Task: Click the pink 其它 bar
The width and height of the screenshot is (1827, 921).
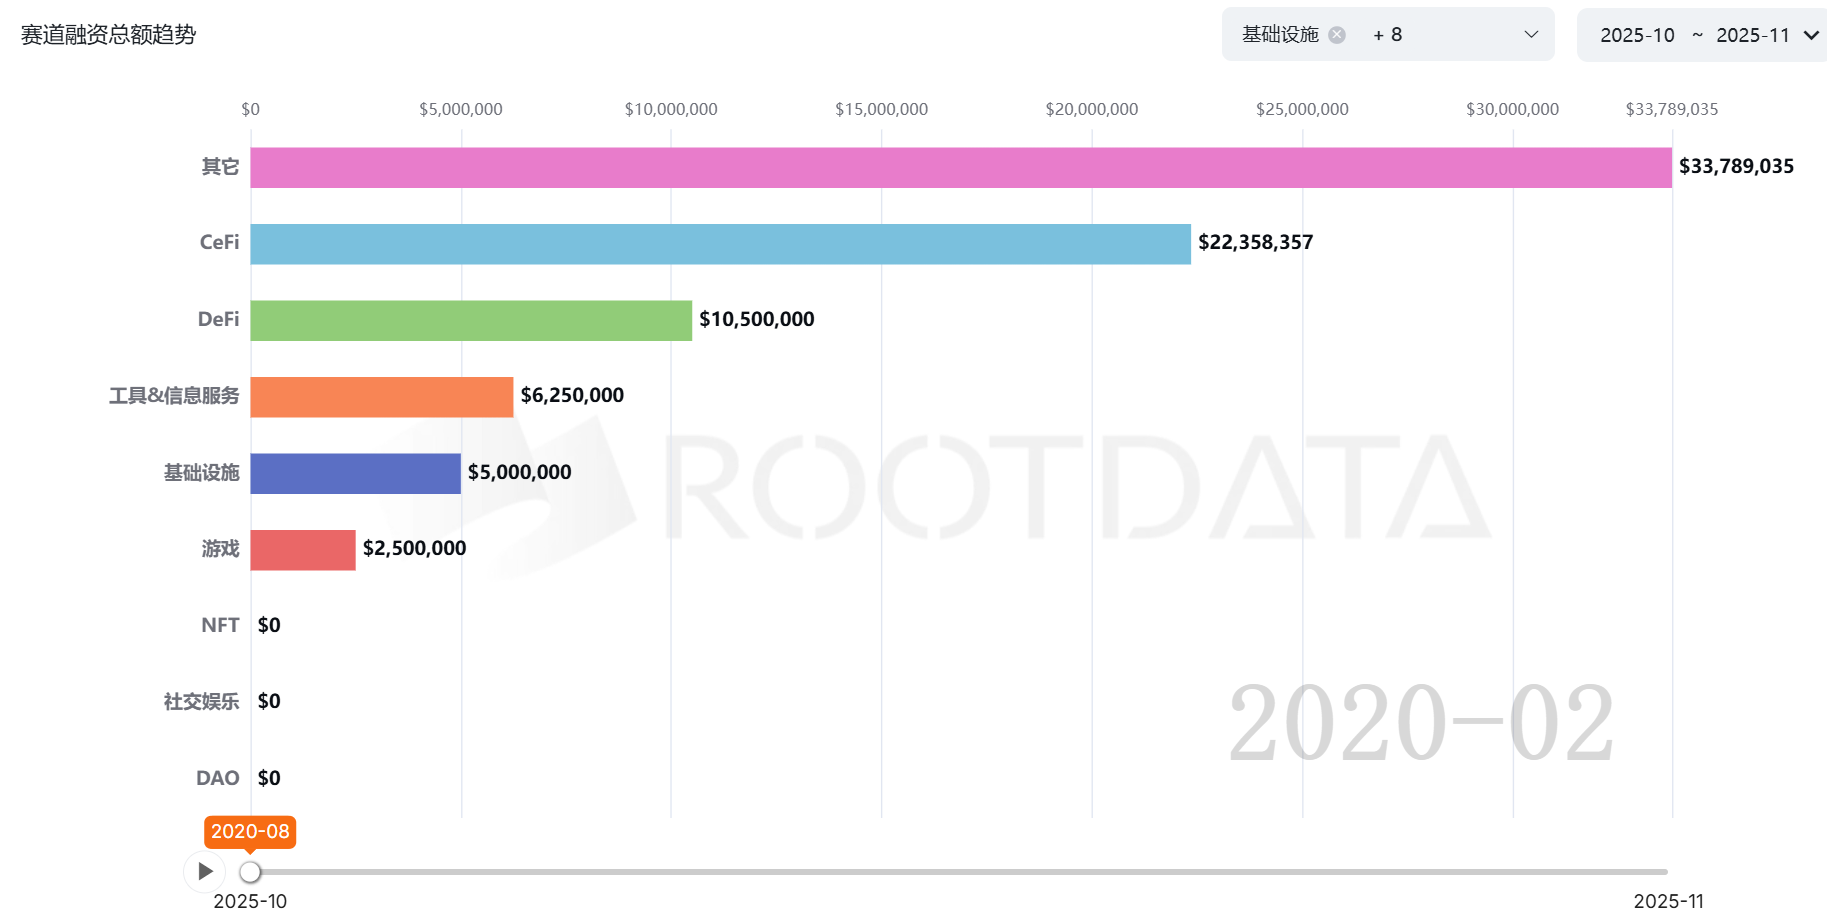Action: pyautogui.click(x=960, y=168)
